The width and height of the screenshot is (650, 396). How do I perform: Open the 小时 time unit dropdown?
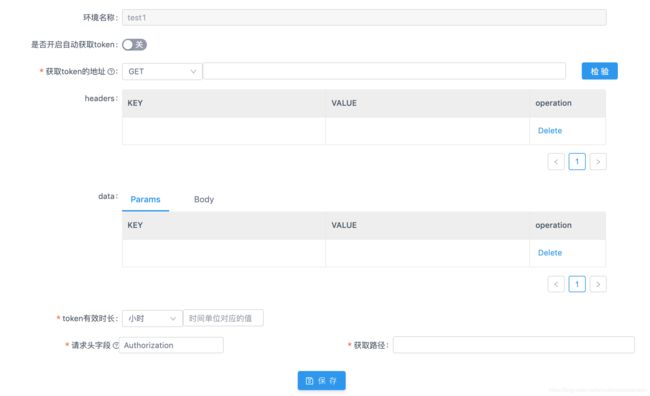pos(152,318)
